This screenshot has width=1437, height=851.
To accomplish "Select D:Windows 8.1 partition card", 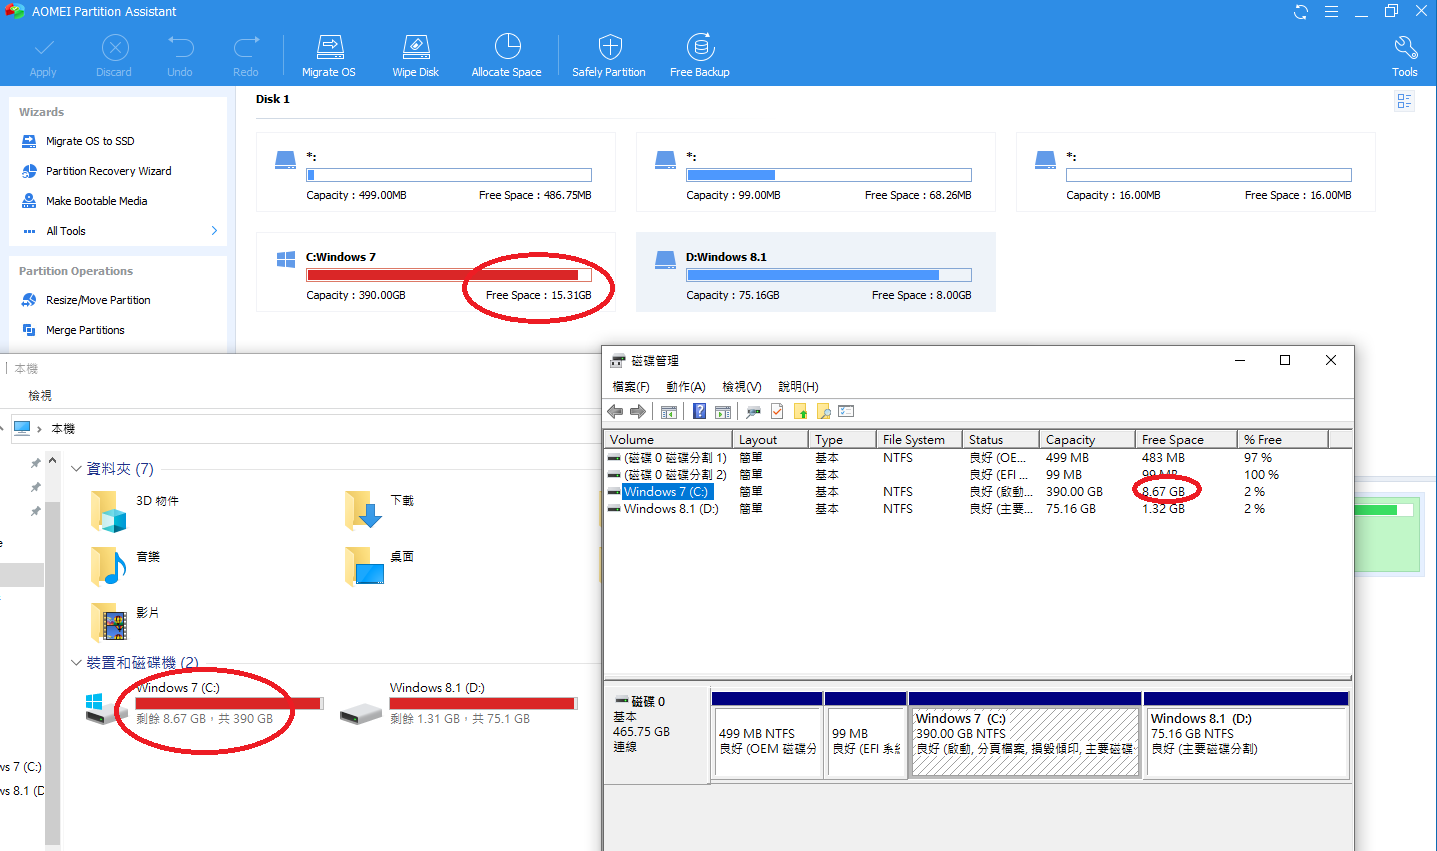I will pos(816,272).
